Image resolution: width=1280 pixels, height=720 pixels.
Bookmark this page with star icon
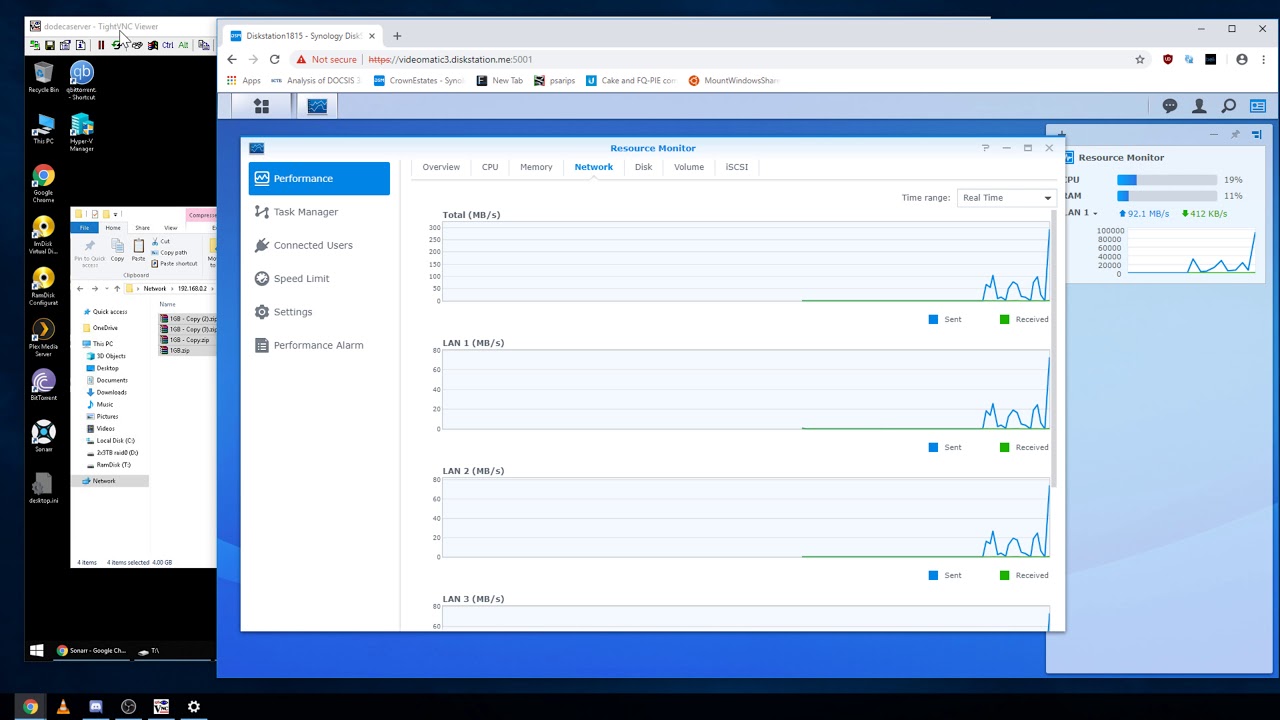1140,59
